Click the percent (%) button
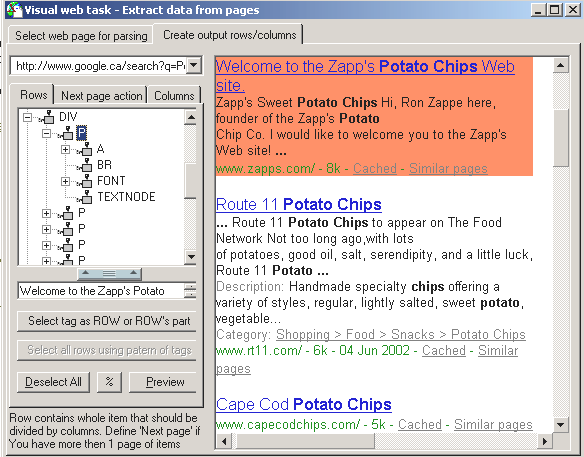This screenshot has width=584, height=457. coord(109,382)
